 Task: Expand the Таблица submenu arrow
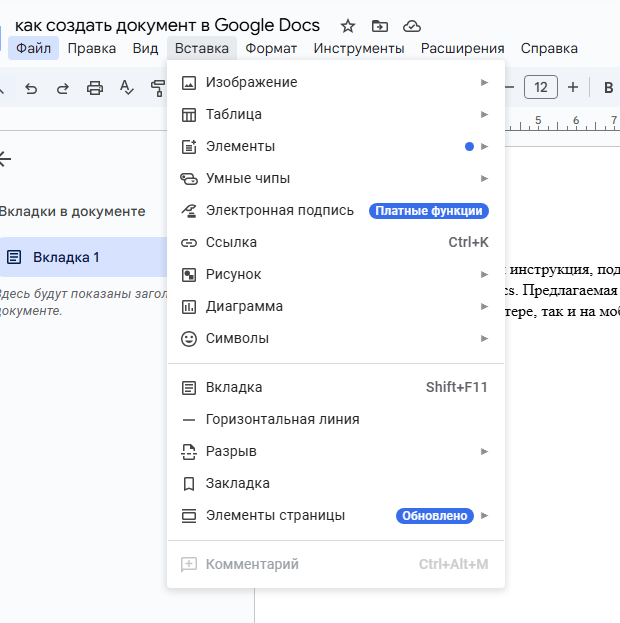pos(484,114)
